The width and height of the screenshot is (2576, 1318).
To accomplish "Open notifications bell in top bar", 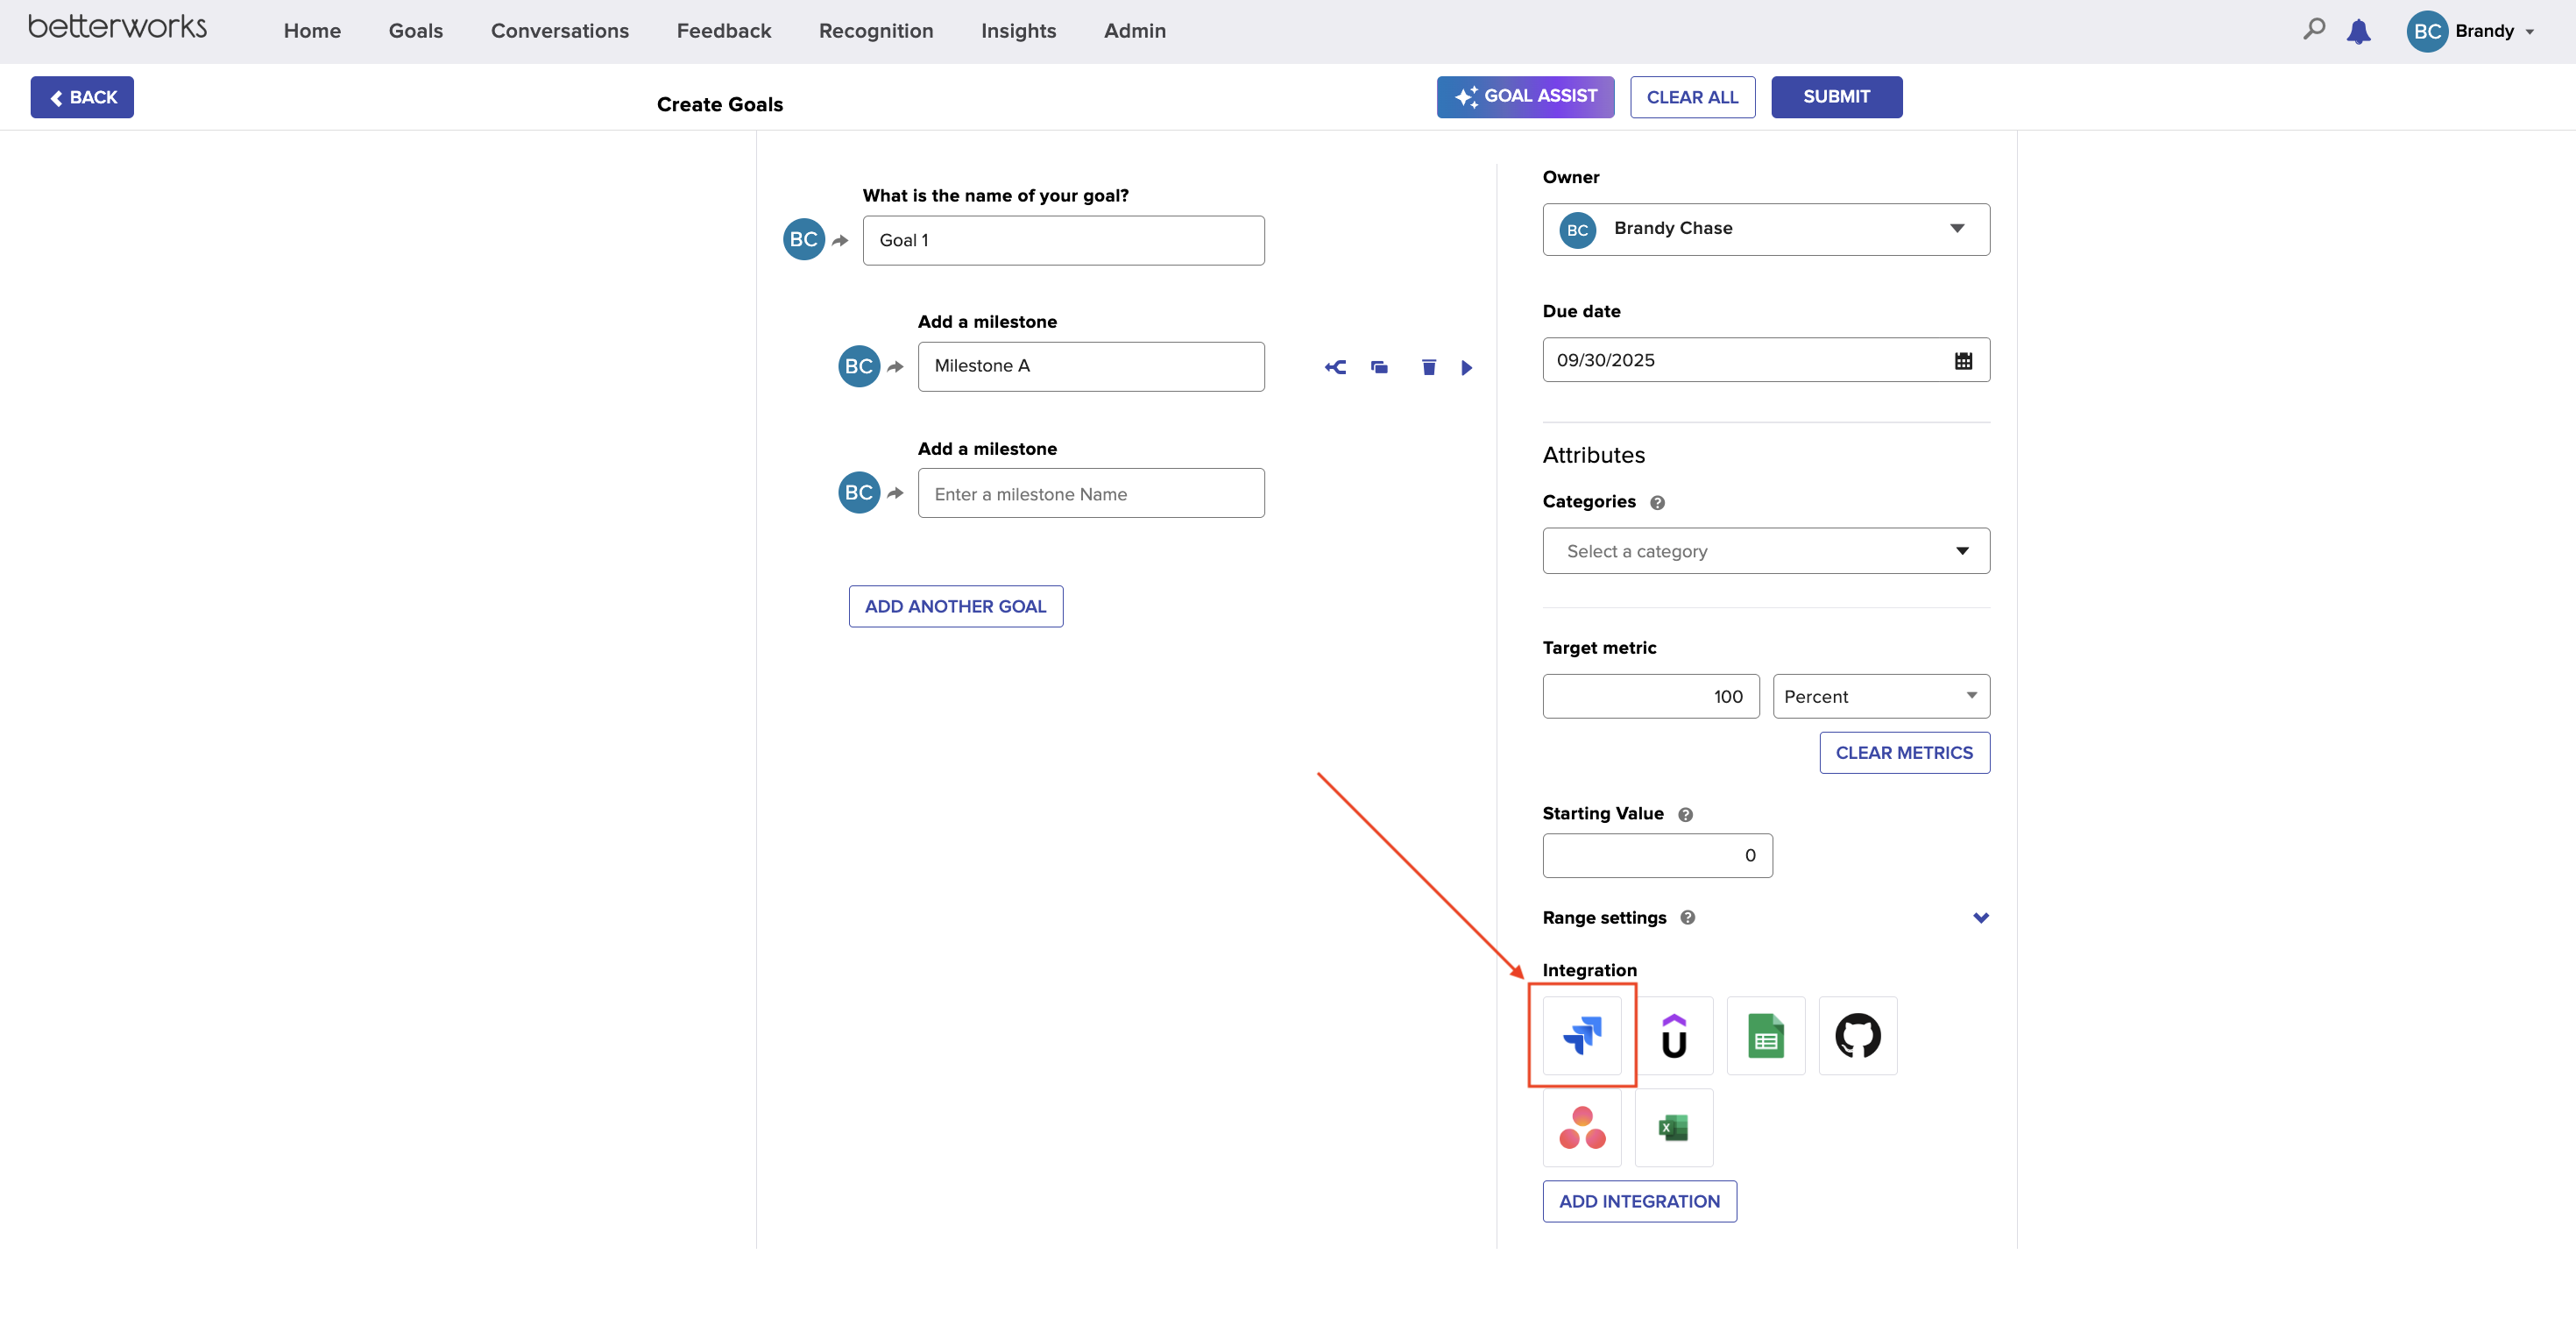I will (x=2358, y=31).
